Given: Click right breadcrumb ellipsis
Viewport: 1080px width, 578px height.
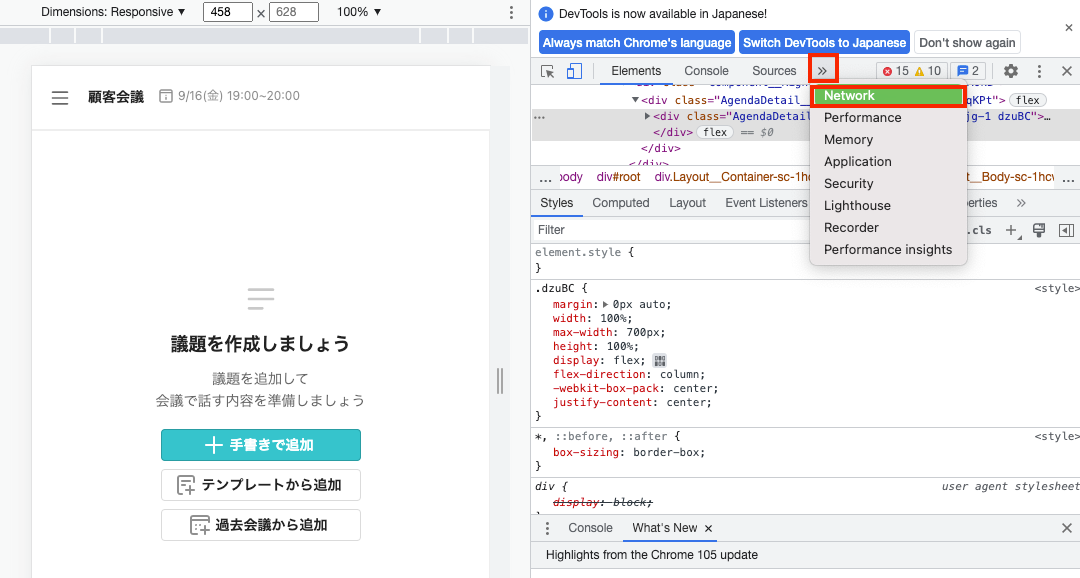Looking at the screenshot, I should 1068,178.
